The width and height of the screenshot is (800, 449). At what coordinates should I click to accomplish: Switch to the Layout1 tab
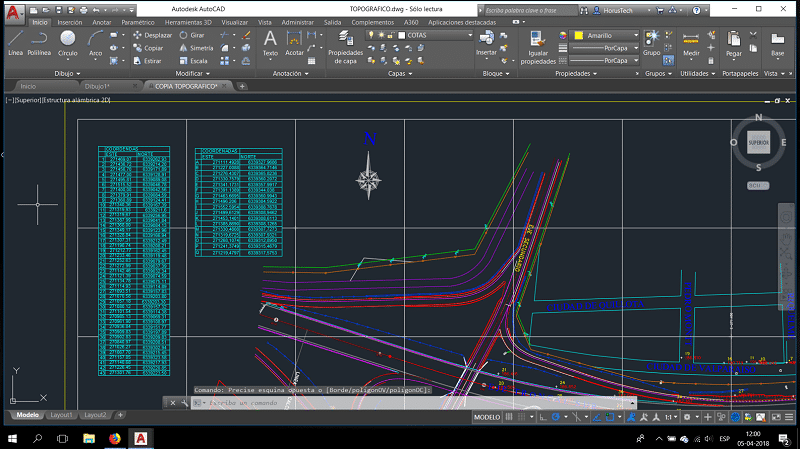(61, 415)
